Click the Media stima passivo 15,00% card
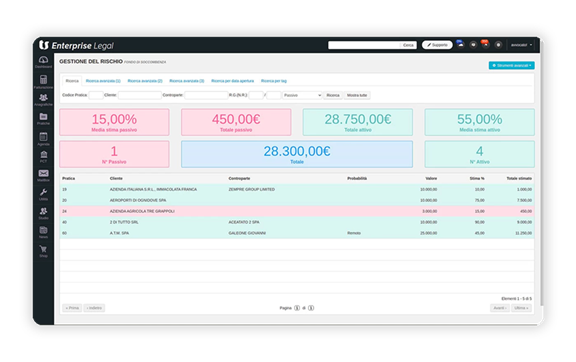Image resolution: width=576 pixels, height=362 pixels. 114,122
